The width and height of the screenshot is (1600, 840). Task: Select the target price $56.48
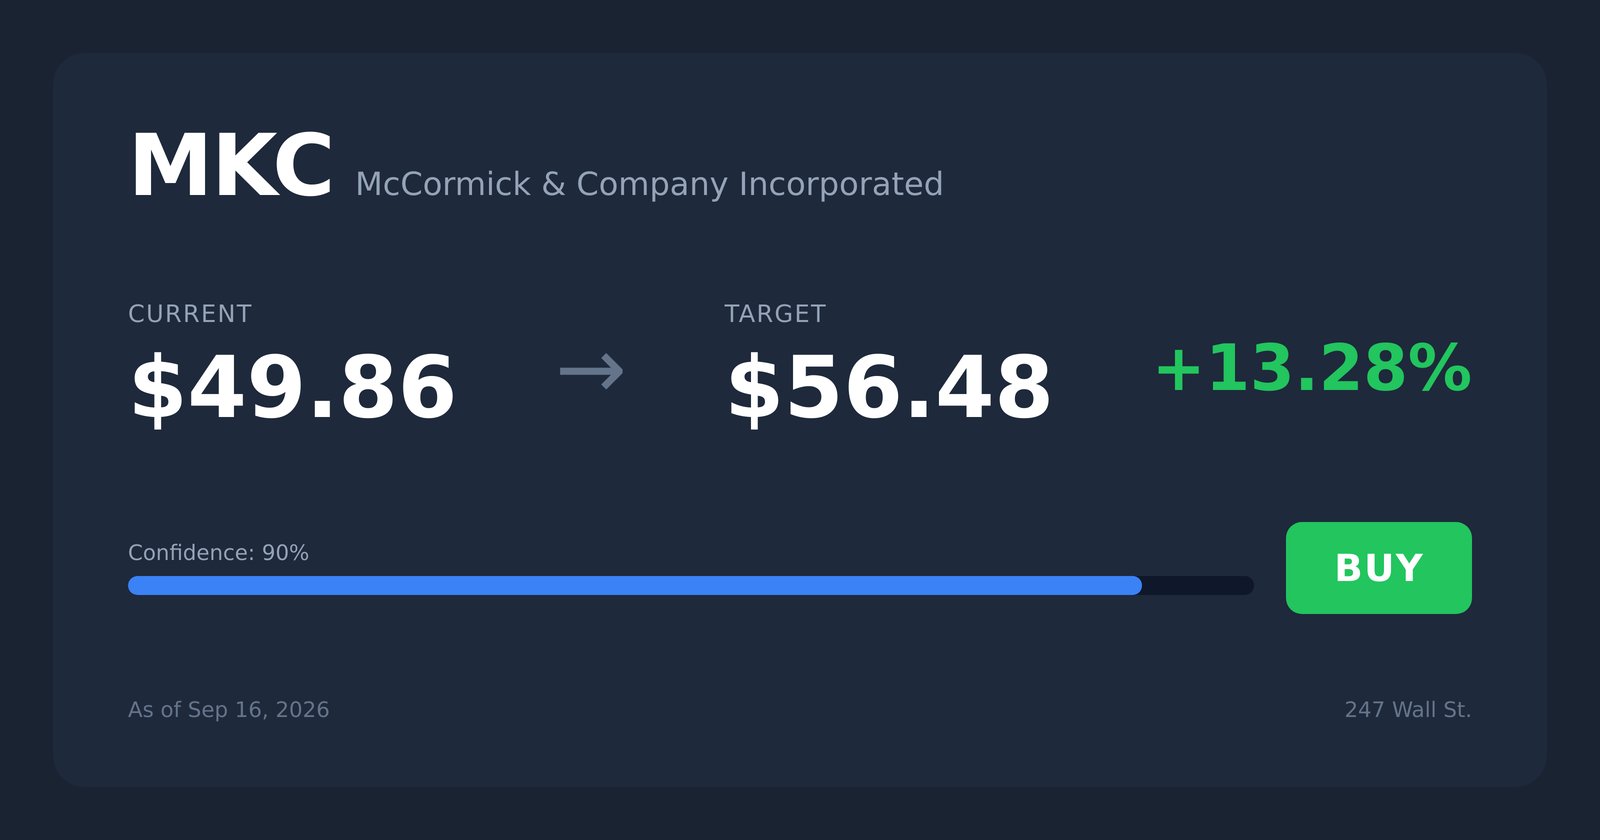point(889,388)
